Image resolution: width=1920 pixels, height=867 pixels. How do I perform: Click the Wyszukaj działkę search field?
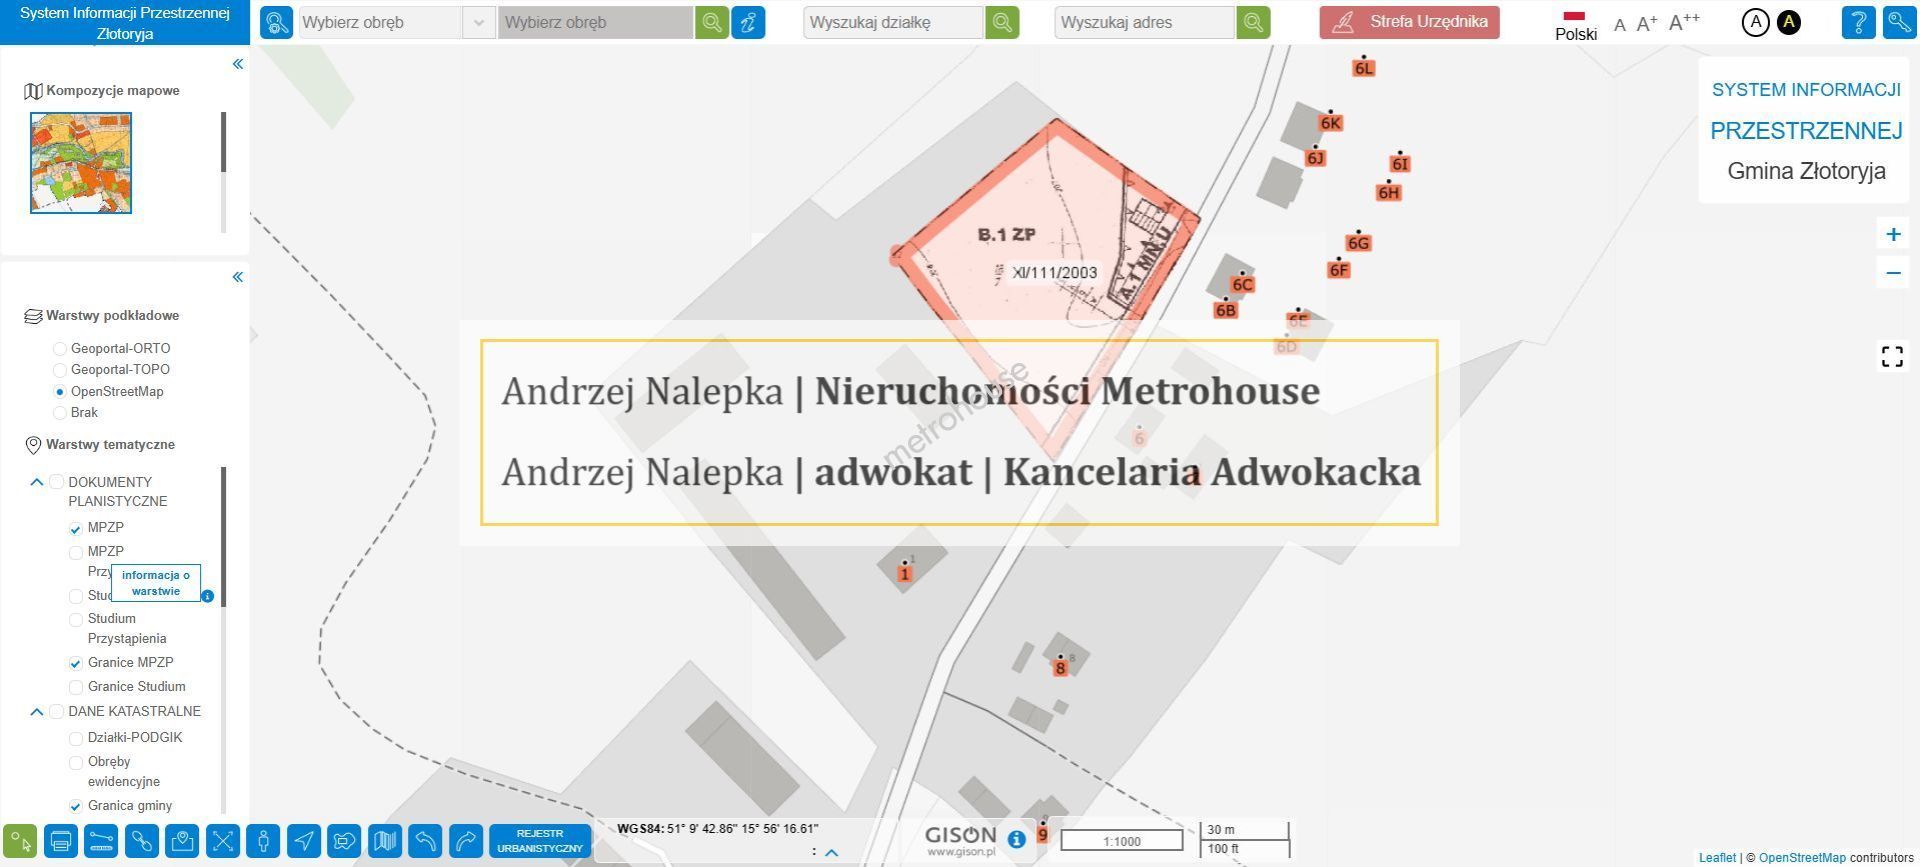coord(893,22)
